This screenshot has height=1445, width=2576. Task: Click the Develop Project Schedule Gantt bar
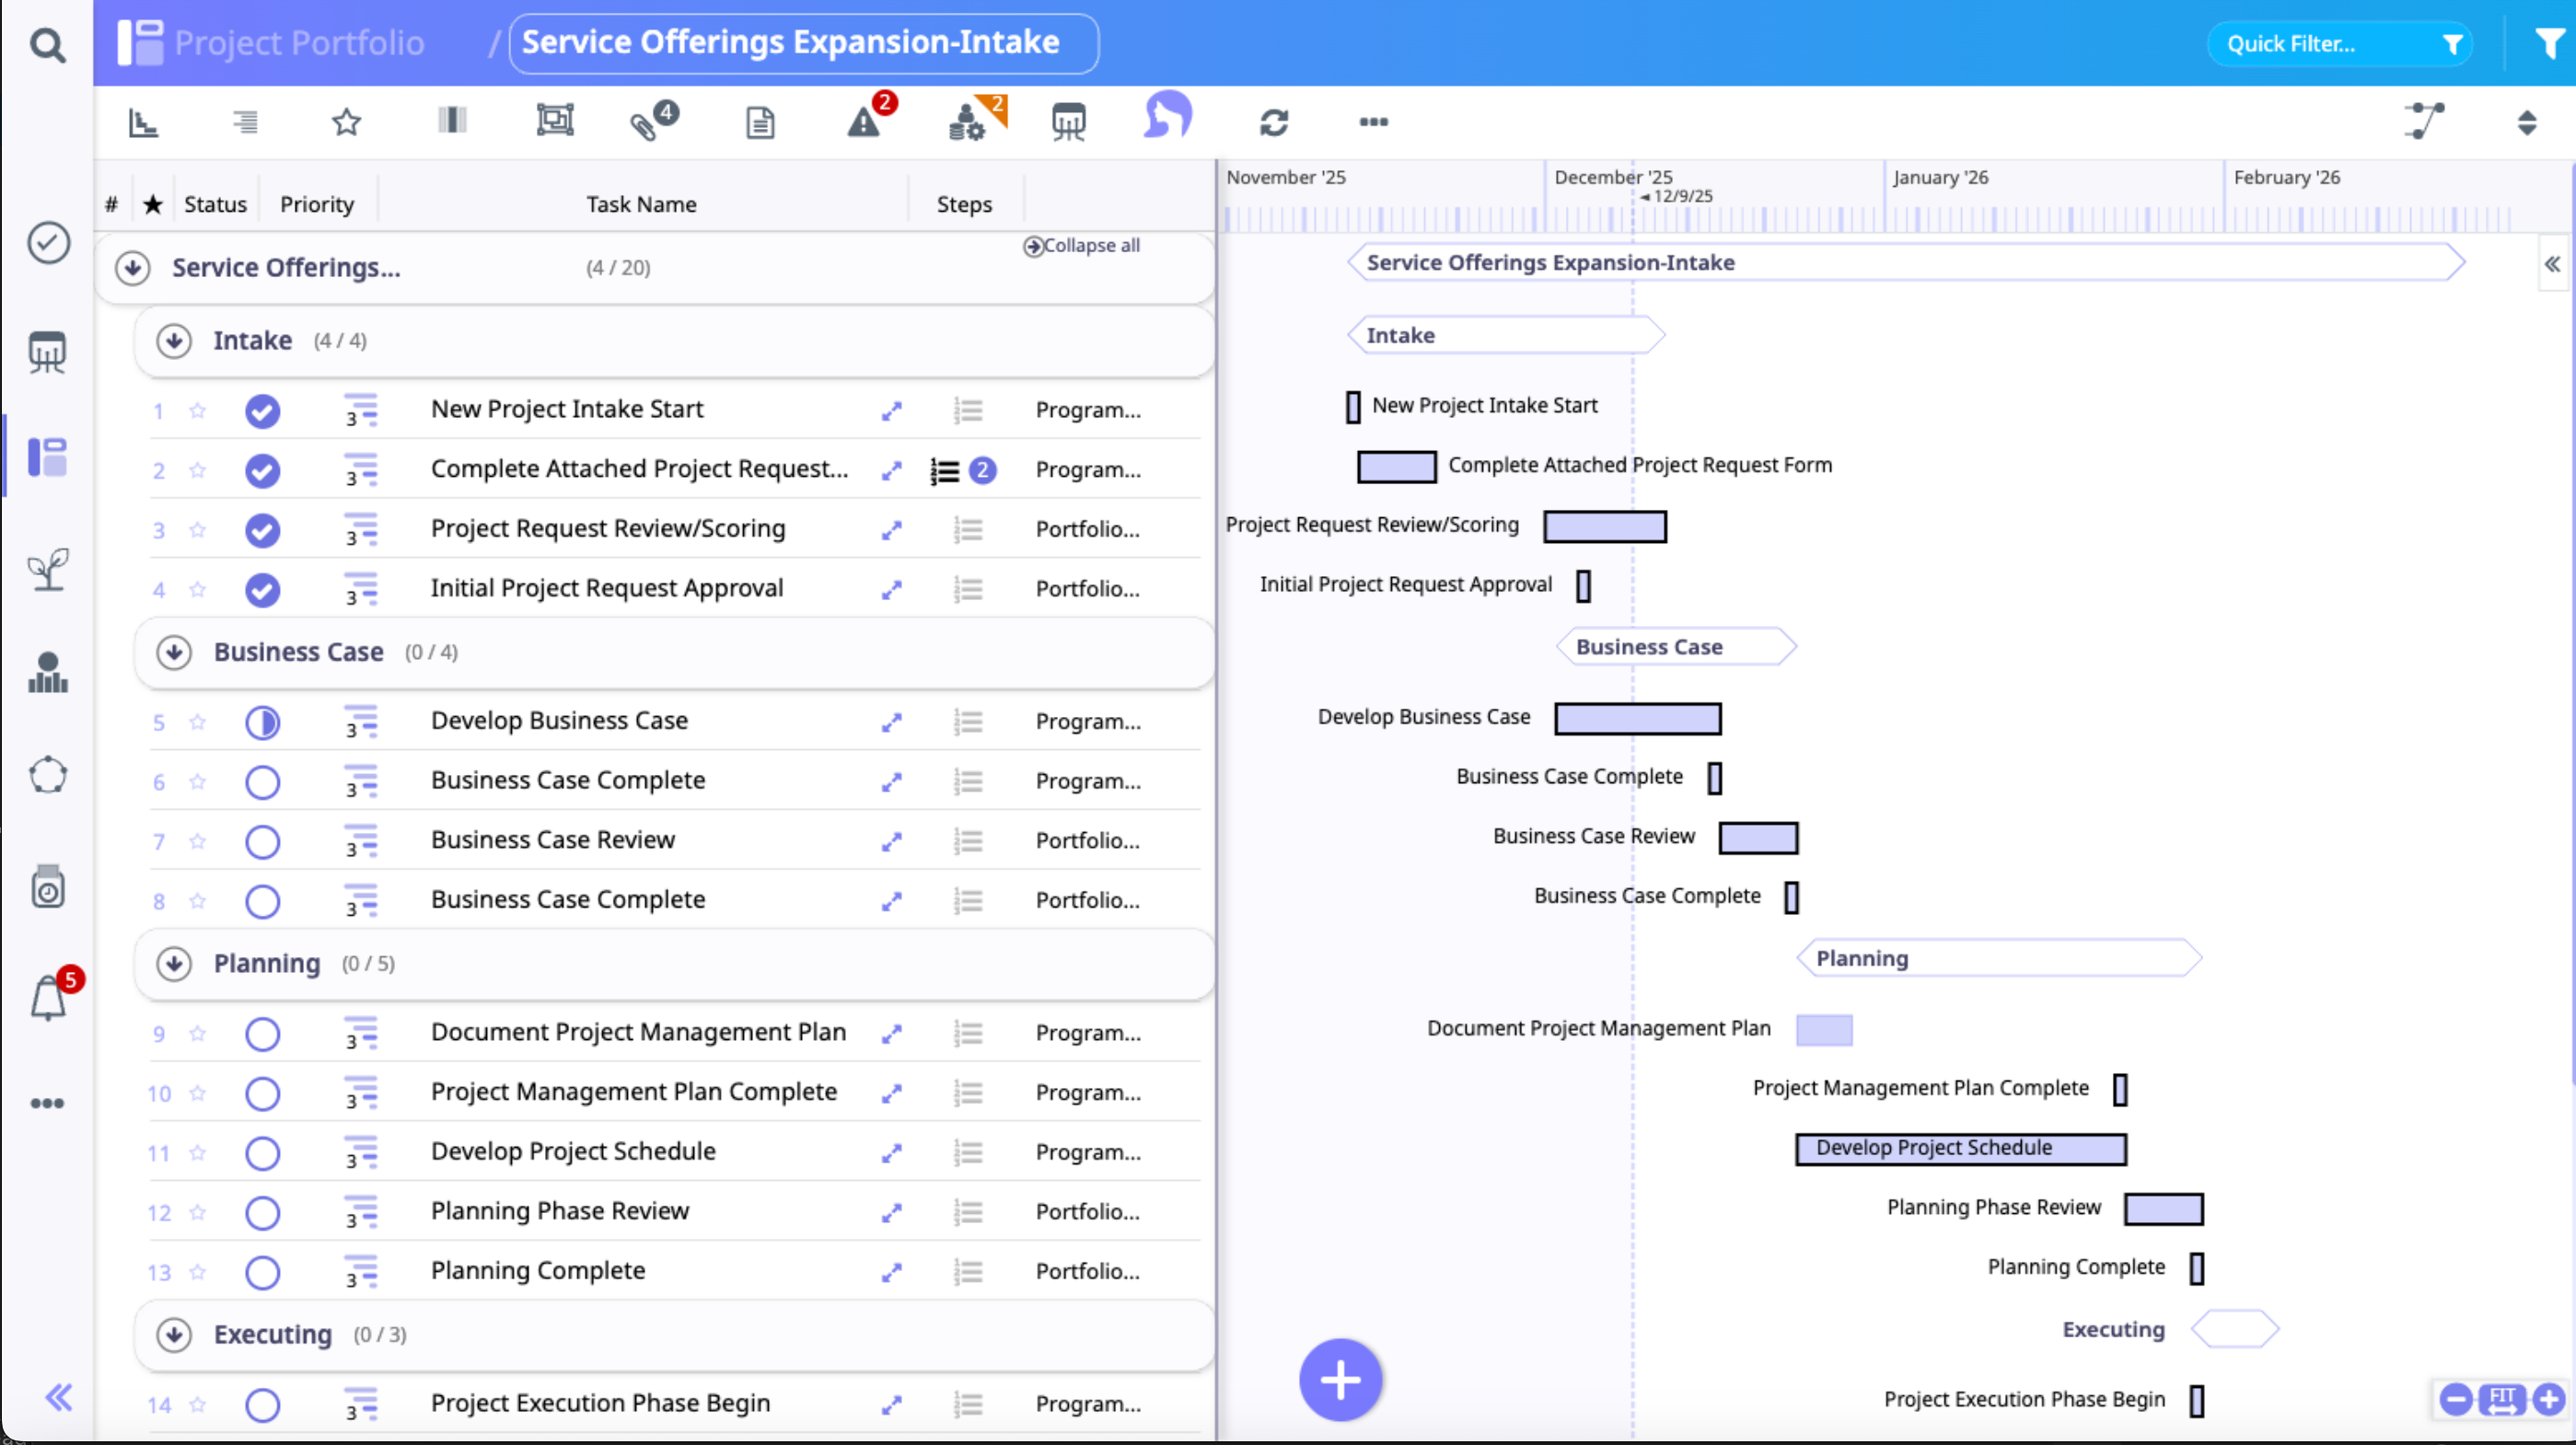[1960, 1148]
